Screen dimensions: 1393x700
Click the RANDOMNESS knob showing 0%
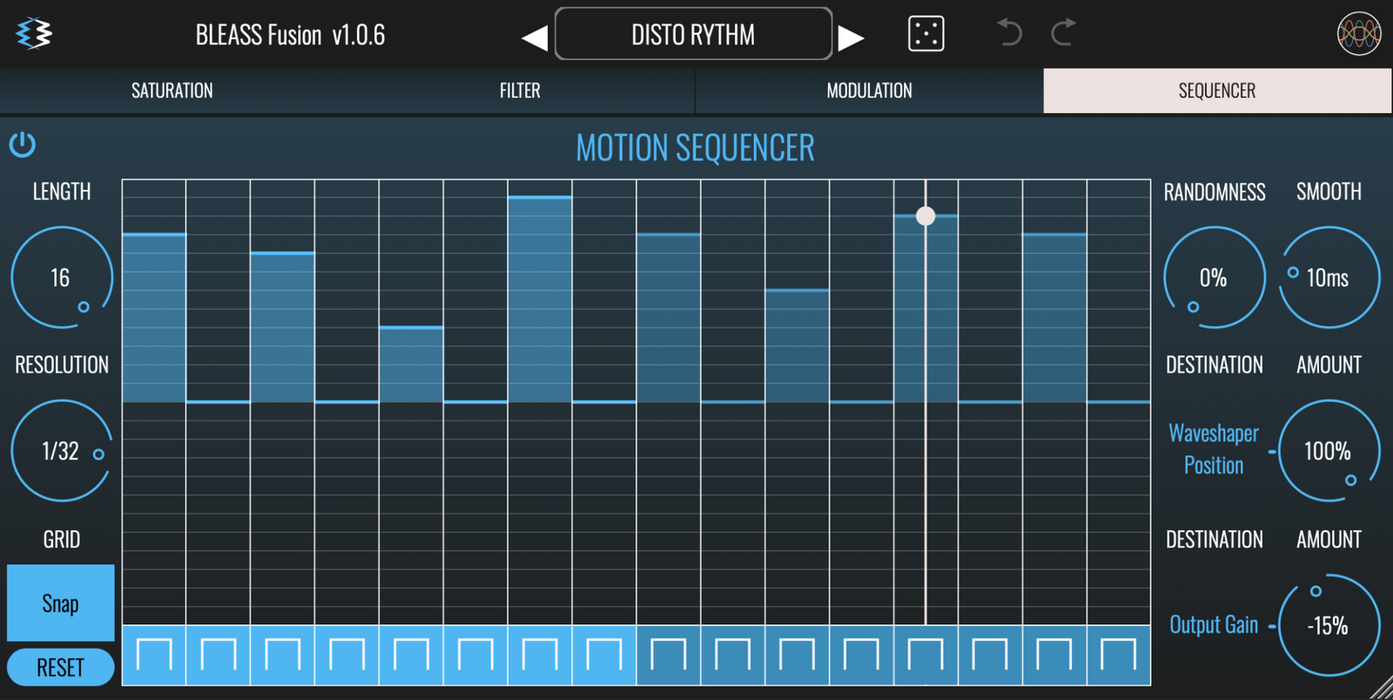click(1213, 278)
